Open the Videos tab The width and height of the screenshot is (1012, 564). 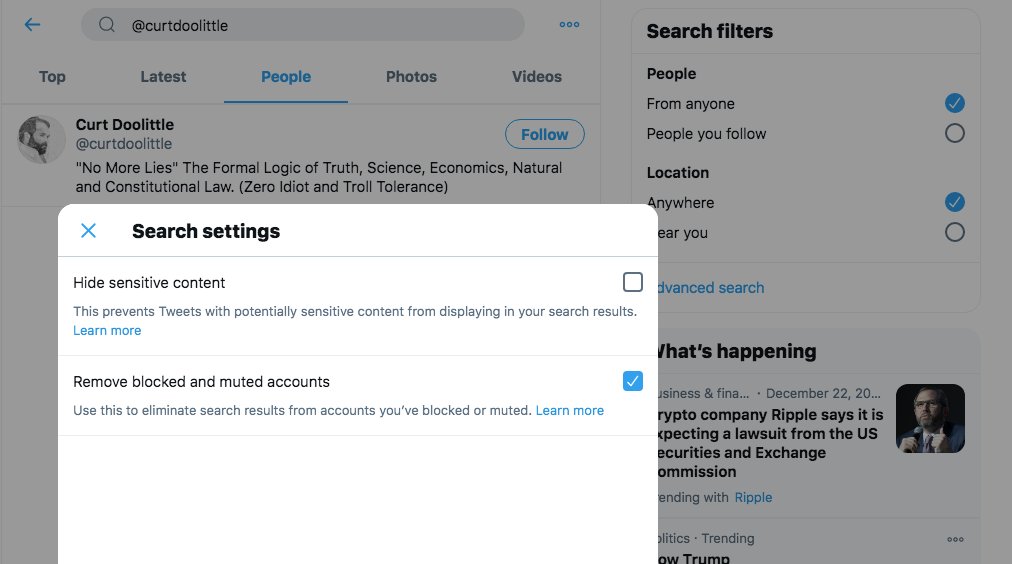tap(537, 77)
